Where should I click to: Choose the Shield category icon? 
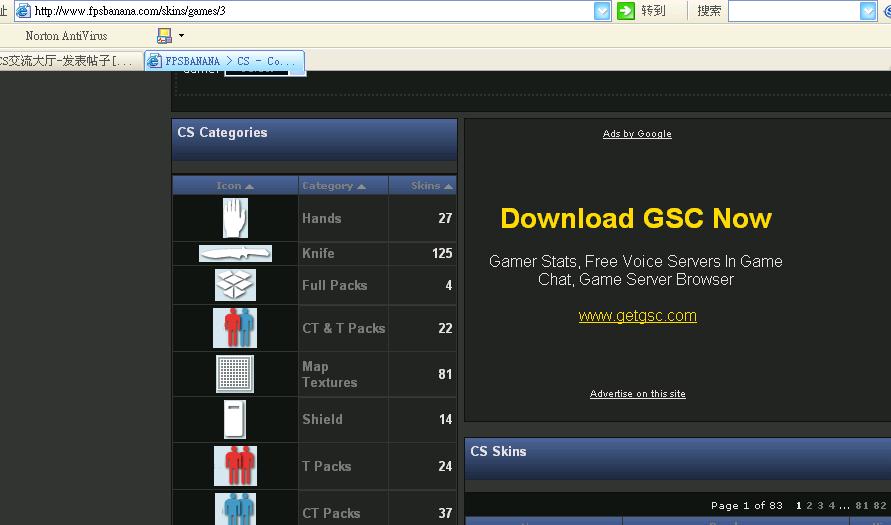point(235,420)
